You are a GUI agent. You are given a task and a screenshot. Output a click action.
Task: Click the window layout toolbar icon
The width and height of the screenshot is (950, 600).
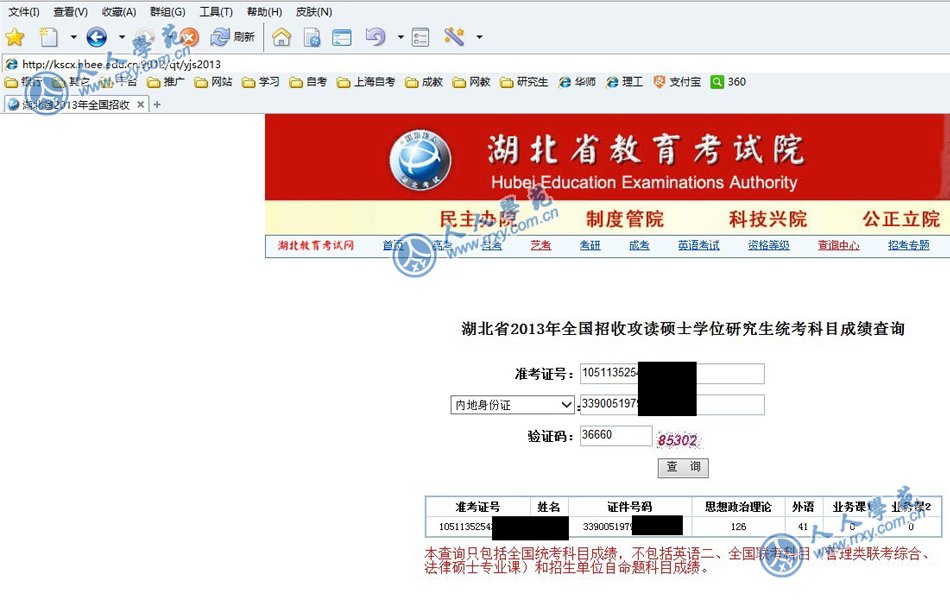(342, 38)
